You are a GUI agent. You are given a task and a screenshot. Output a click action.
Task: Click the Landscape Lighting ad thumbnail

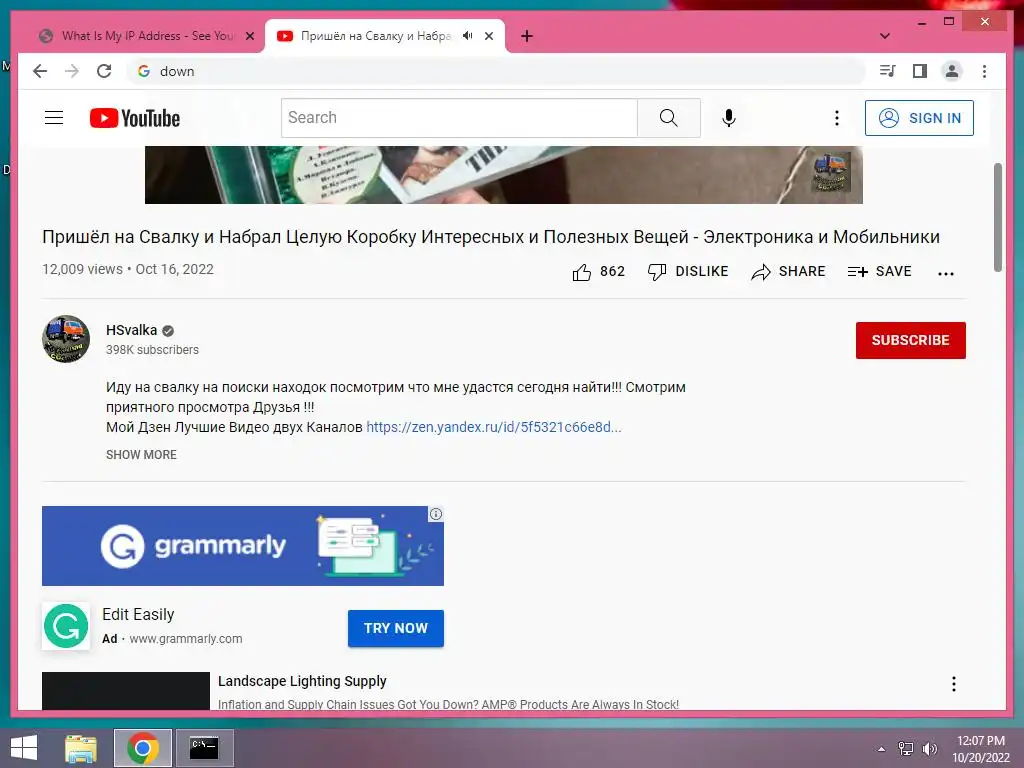(125, 691)
